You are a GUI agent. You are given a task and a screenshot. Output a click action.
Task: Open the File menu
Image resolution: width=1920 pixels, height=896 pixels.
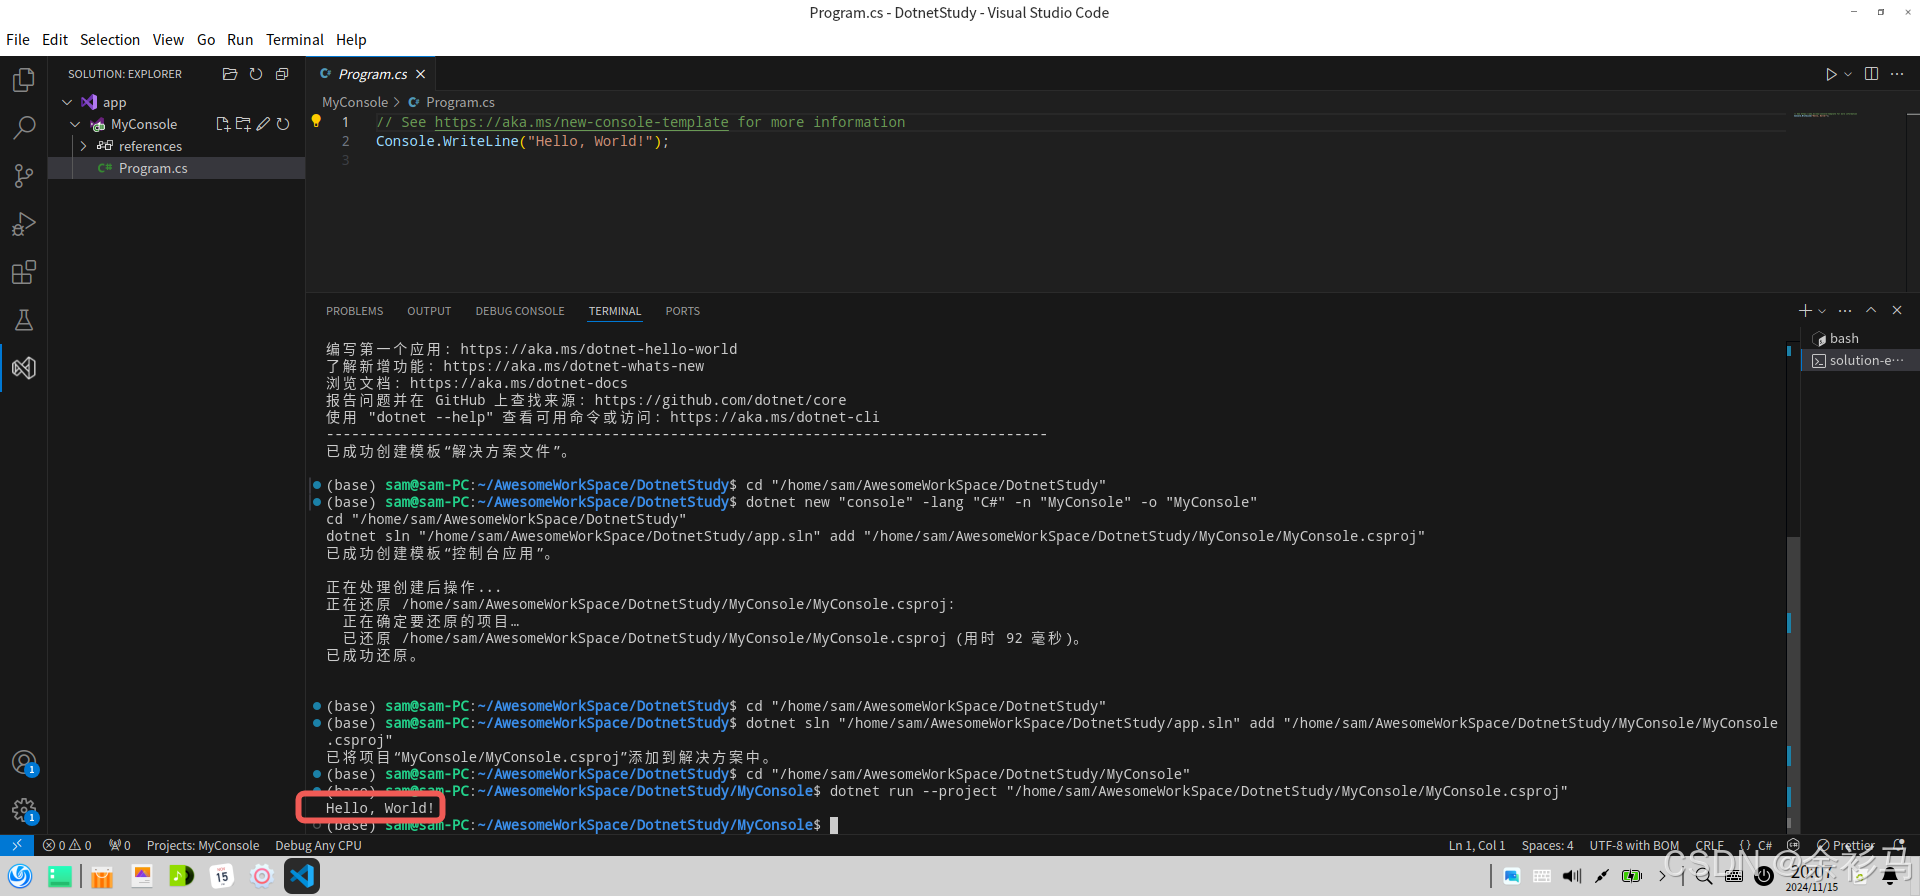[x=18, y=40]
